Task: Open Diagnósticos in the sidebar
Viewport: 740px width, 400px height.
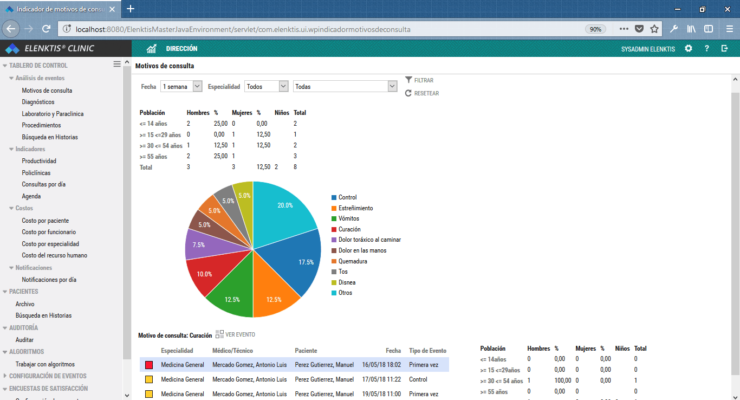Action: coord(38,101)
